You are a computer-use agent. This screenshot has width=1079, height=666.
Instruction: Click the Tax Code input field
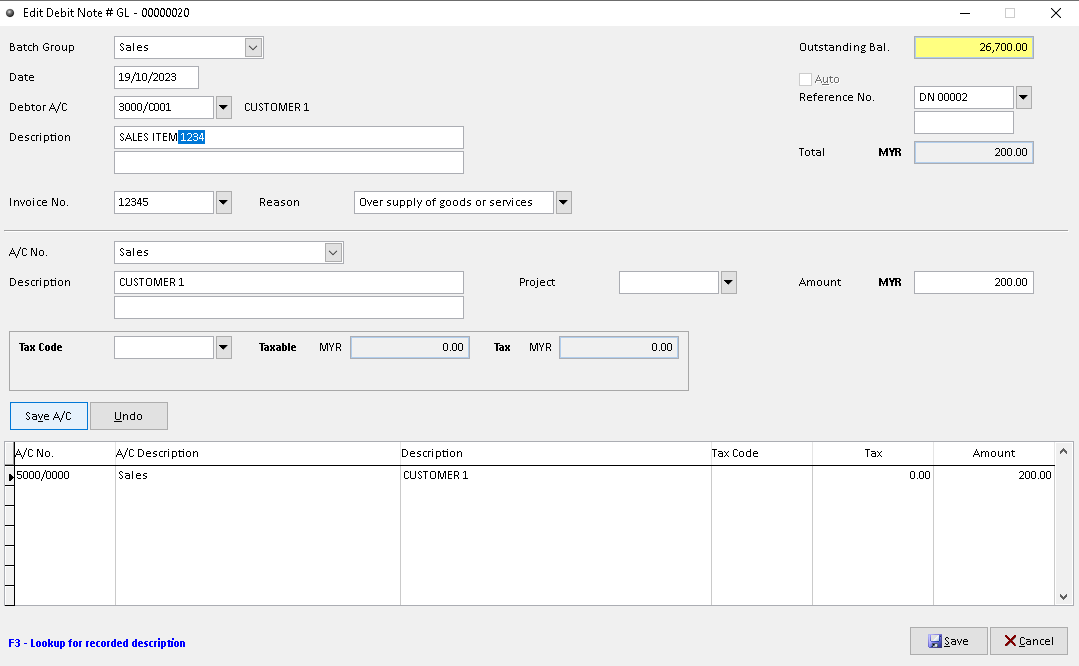pyautogui.click(x=164, y=347)
